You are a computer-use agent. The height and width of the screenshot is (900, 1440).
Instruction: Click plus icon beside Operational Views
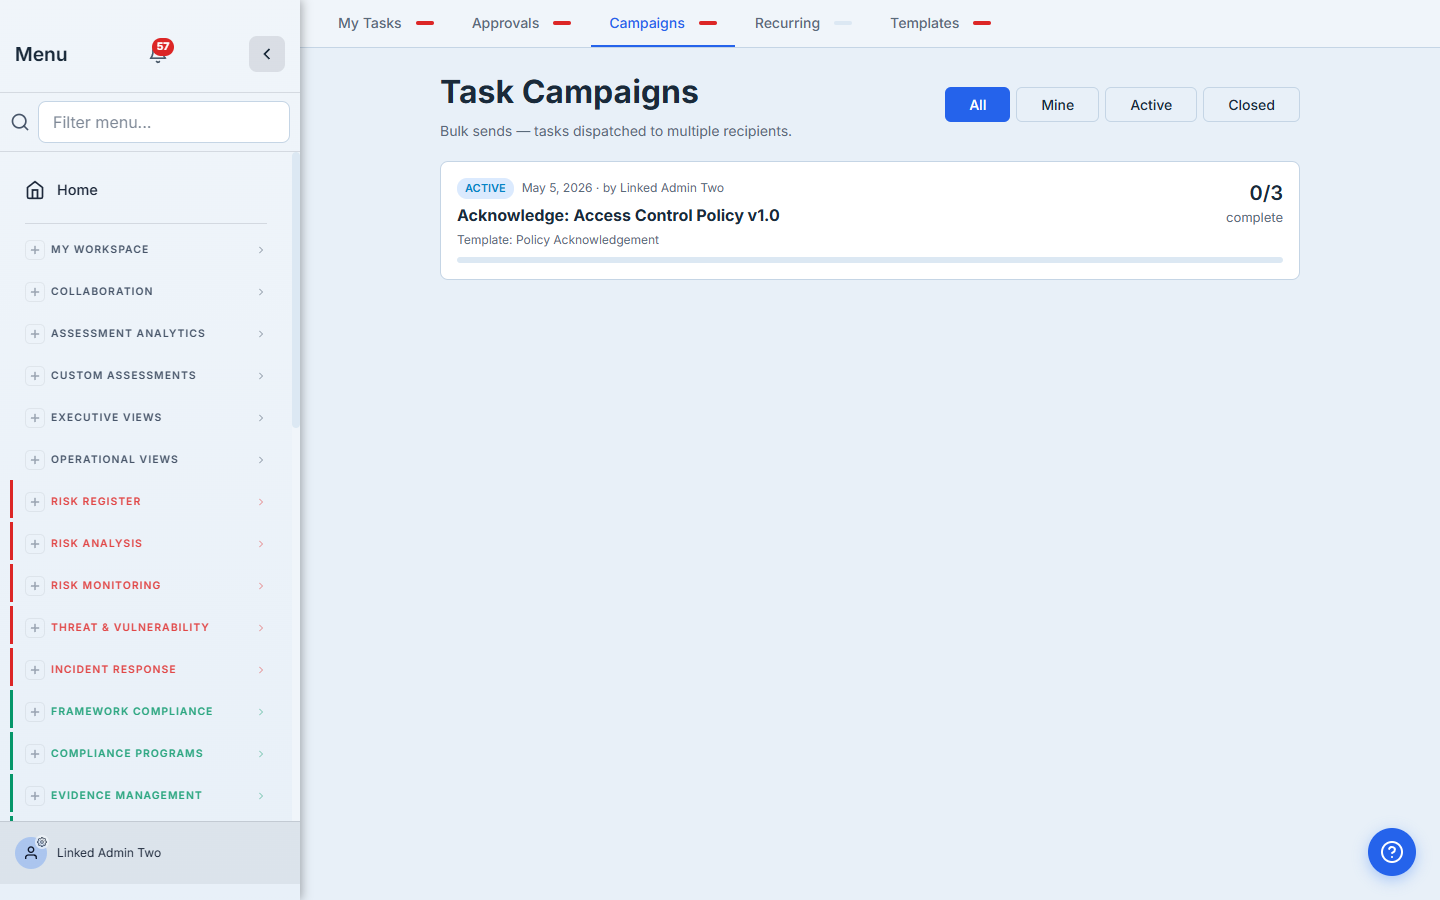[x=35, y=460]
